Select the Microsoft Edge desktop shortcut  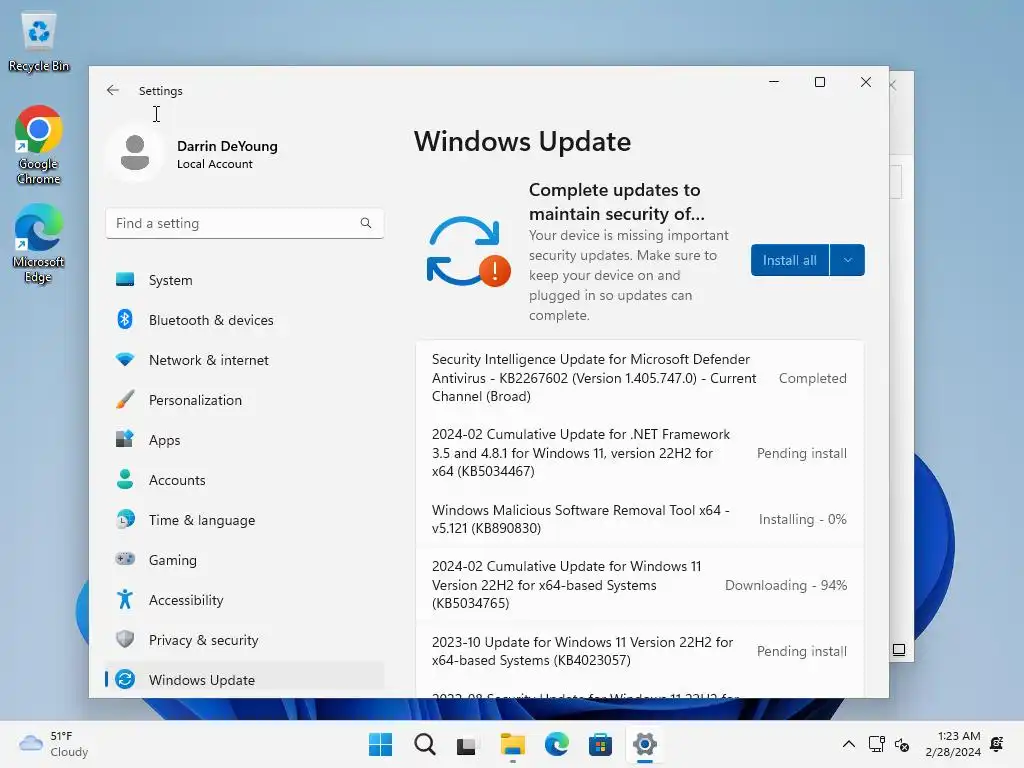pos(39,243)
